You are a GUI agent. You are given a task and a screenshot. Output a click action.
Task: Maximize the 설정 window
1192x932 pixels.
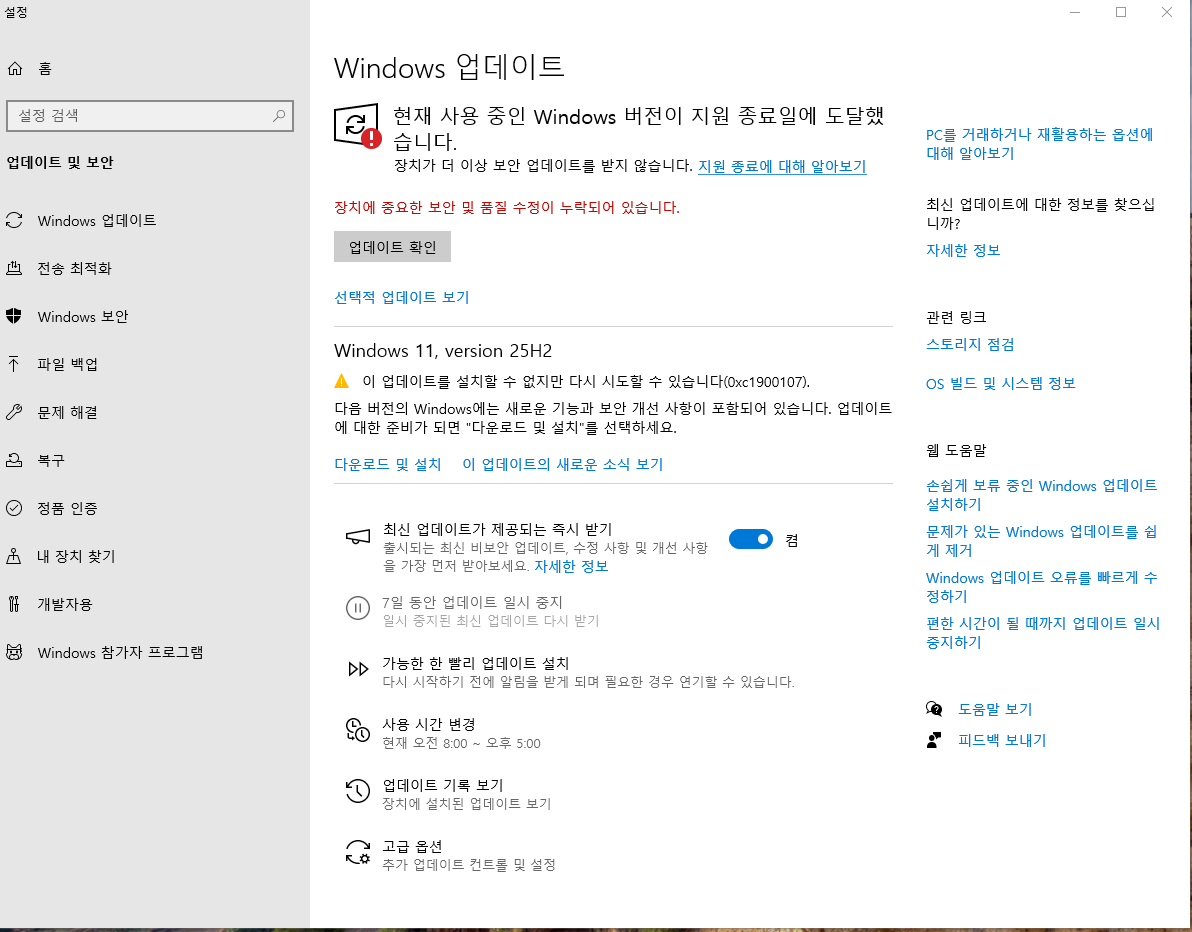pos(1121,12)
